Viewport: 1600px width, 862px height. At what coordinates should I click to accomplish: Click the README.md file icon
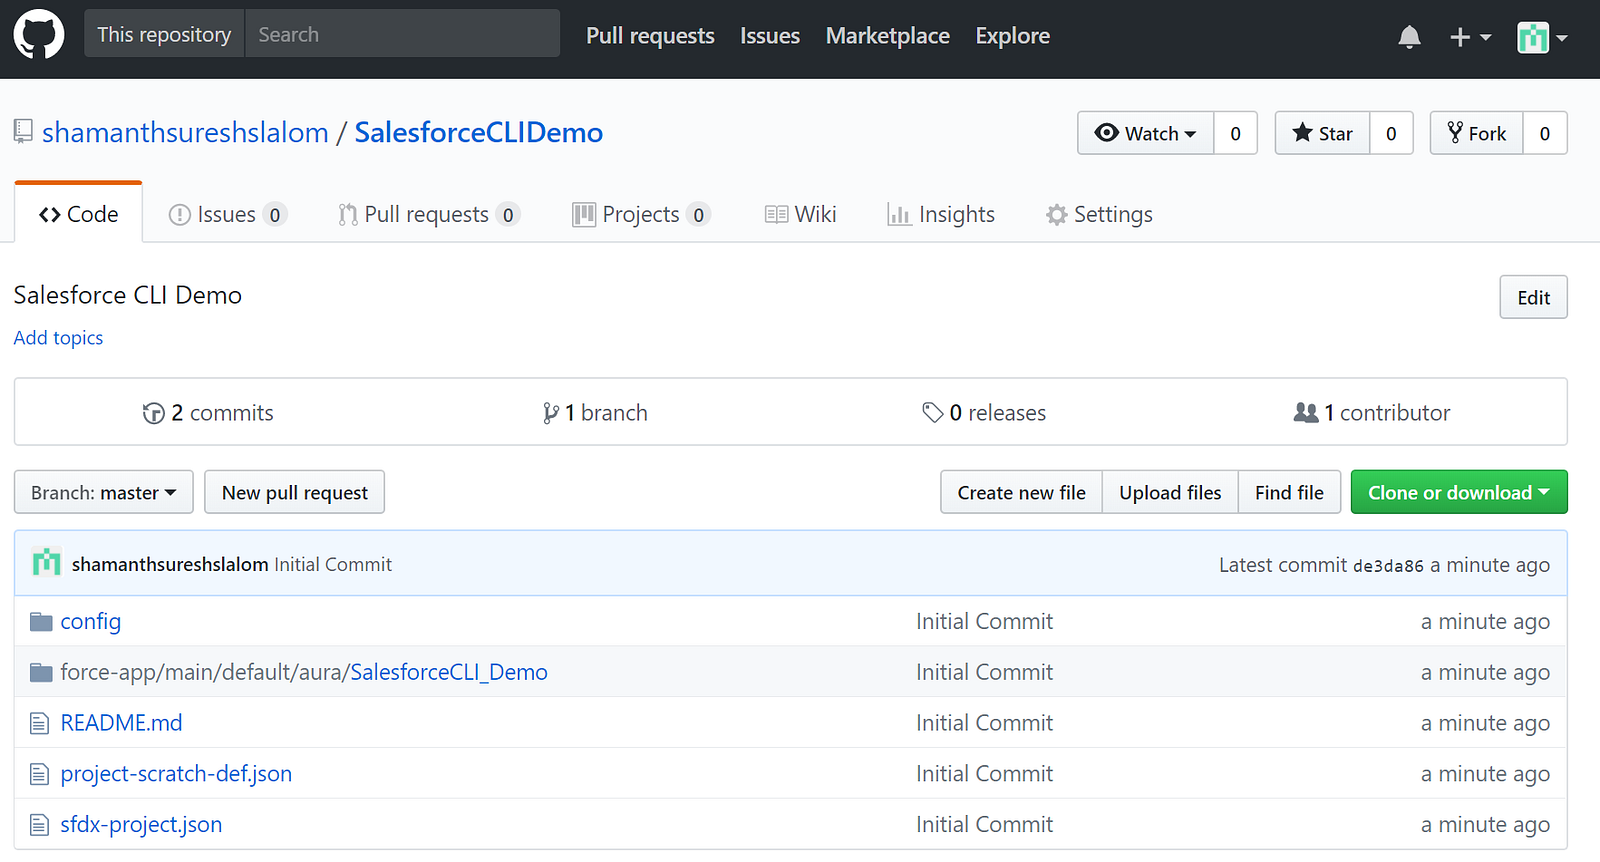click(39, 723)
